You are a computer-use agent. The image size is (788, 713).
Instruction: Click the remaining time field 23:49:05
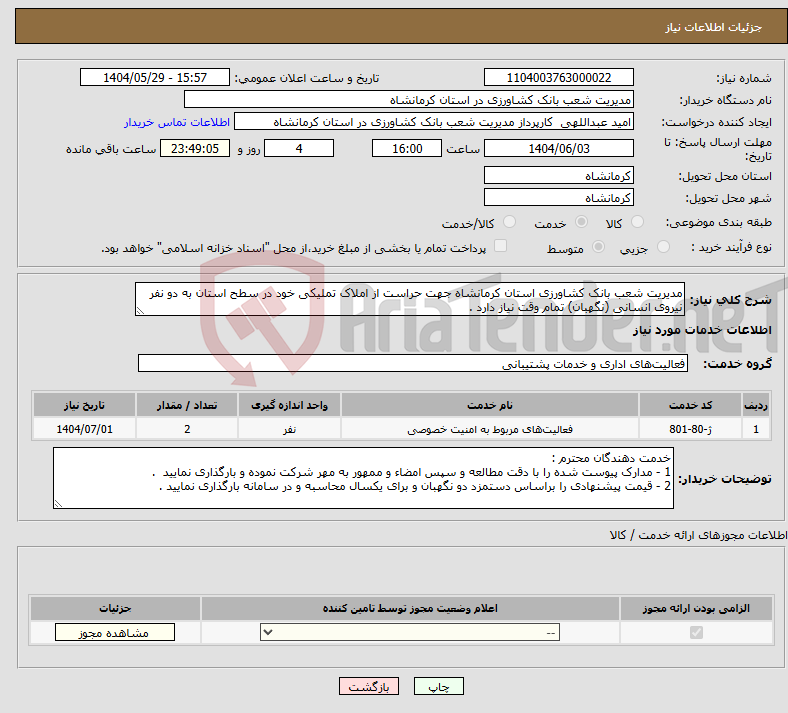tap(195, 148)
